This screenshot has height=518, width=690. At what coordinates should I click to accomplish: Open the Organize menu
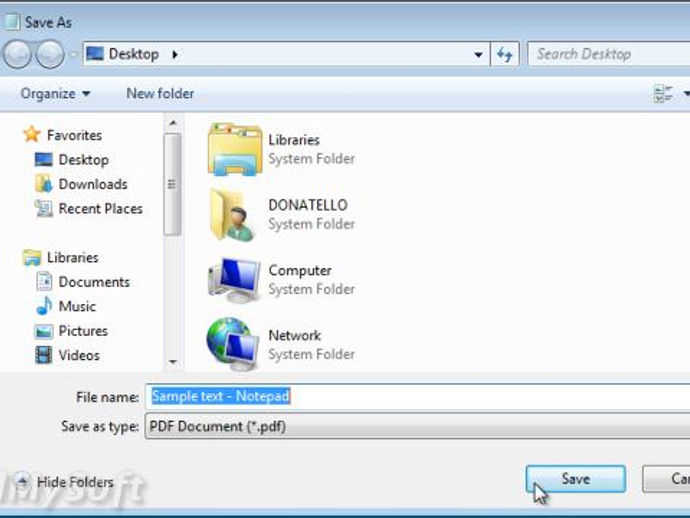[55, 93]
